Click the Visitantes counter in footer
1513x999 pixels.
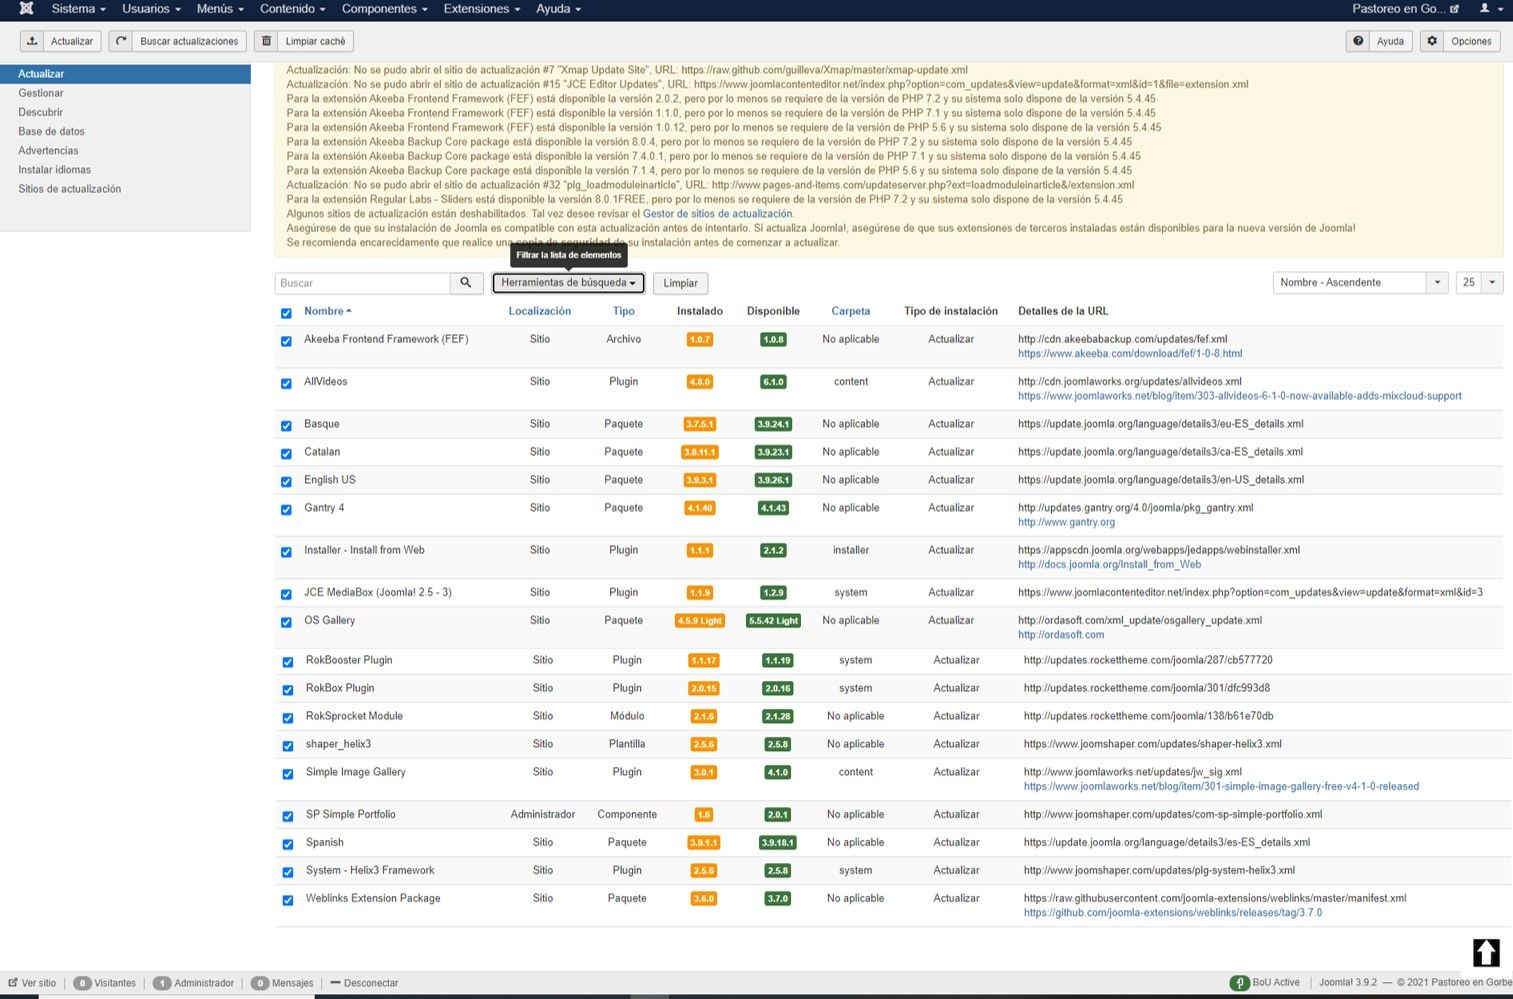[x=105, y=983]
